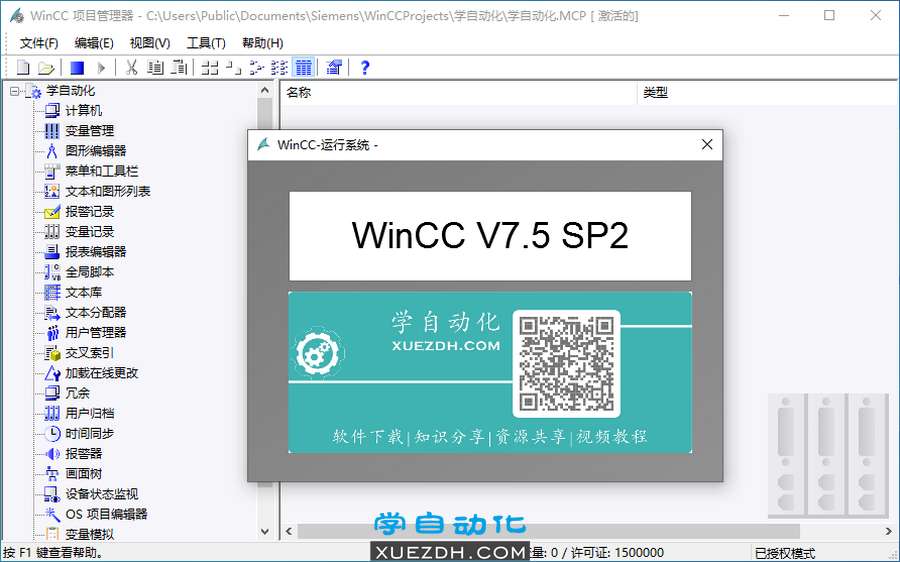Screen dimensions: 900x562
Task: Select 设备状态监视 in the project tree
Action: coord(101,494)
